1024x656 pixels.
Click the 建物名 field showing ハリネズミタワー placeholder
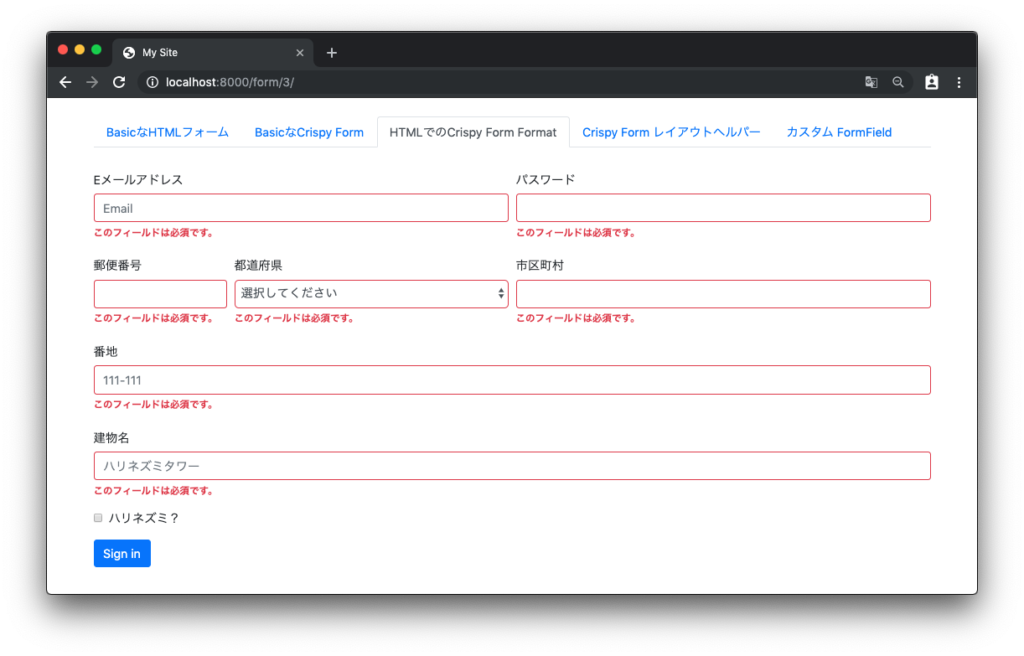click(x=512, y=465)
